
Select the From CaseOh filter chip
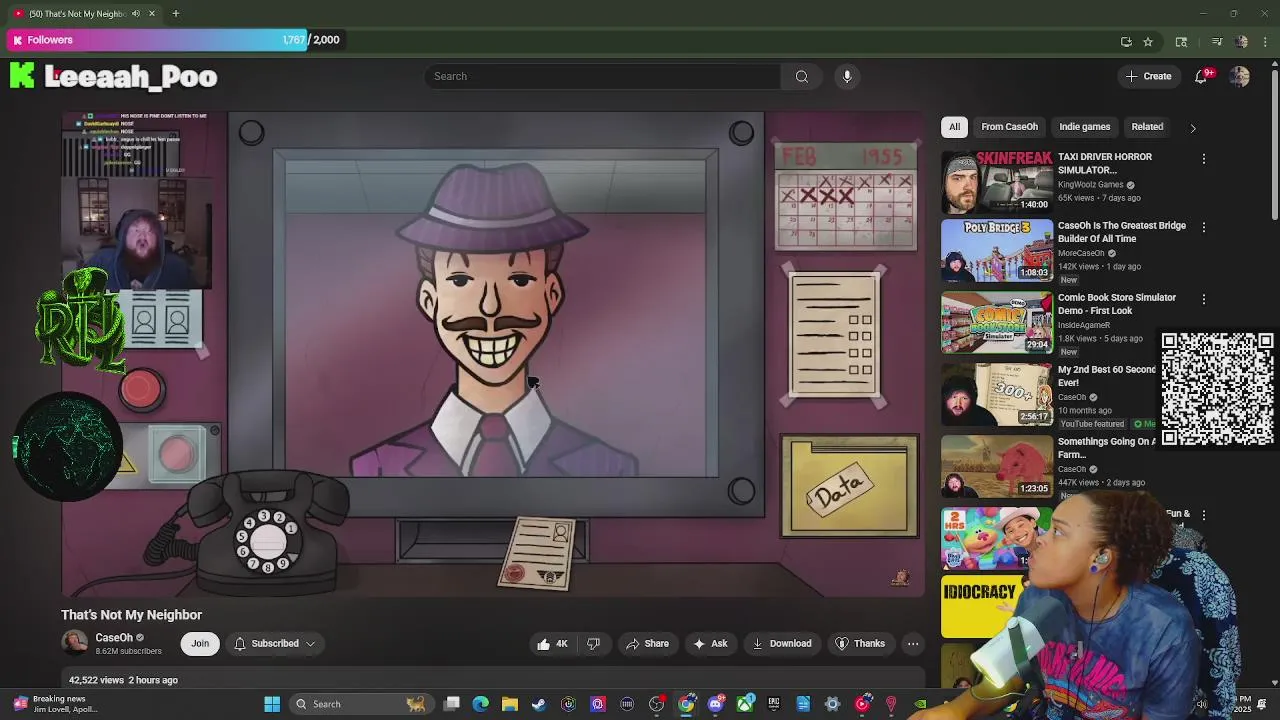pos(1009,127)
